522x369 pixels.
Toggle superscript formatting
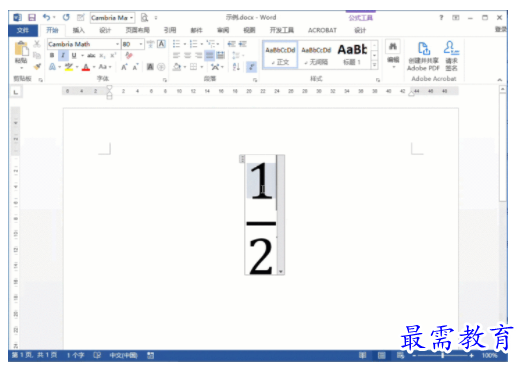[x=113, y=55]
